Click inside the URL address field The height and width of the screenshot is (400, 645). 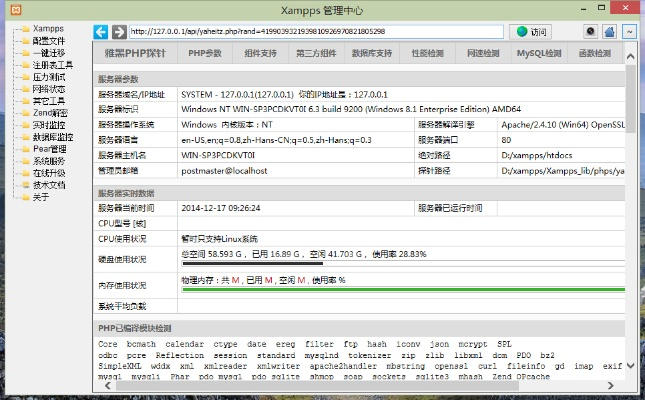pyautogui.click(x=315, y=31)
